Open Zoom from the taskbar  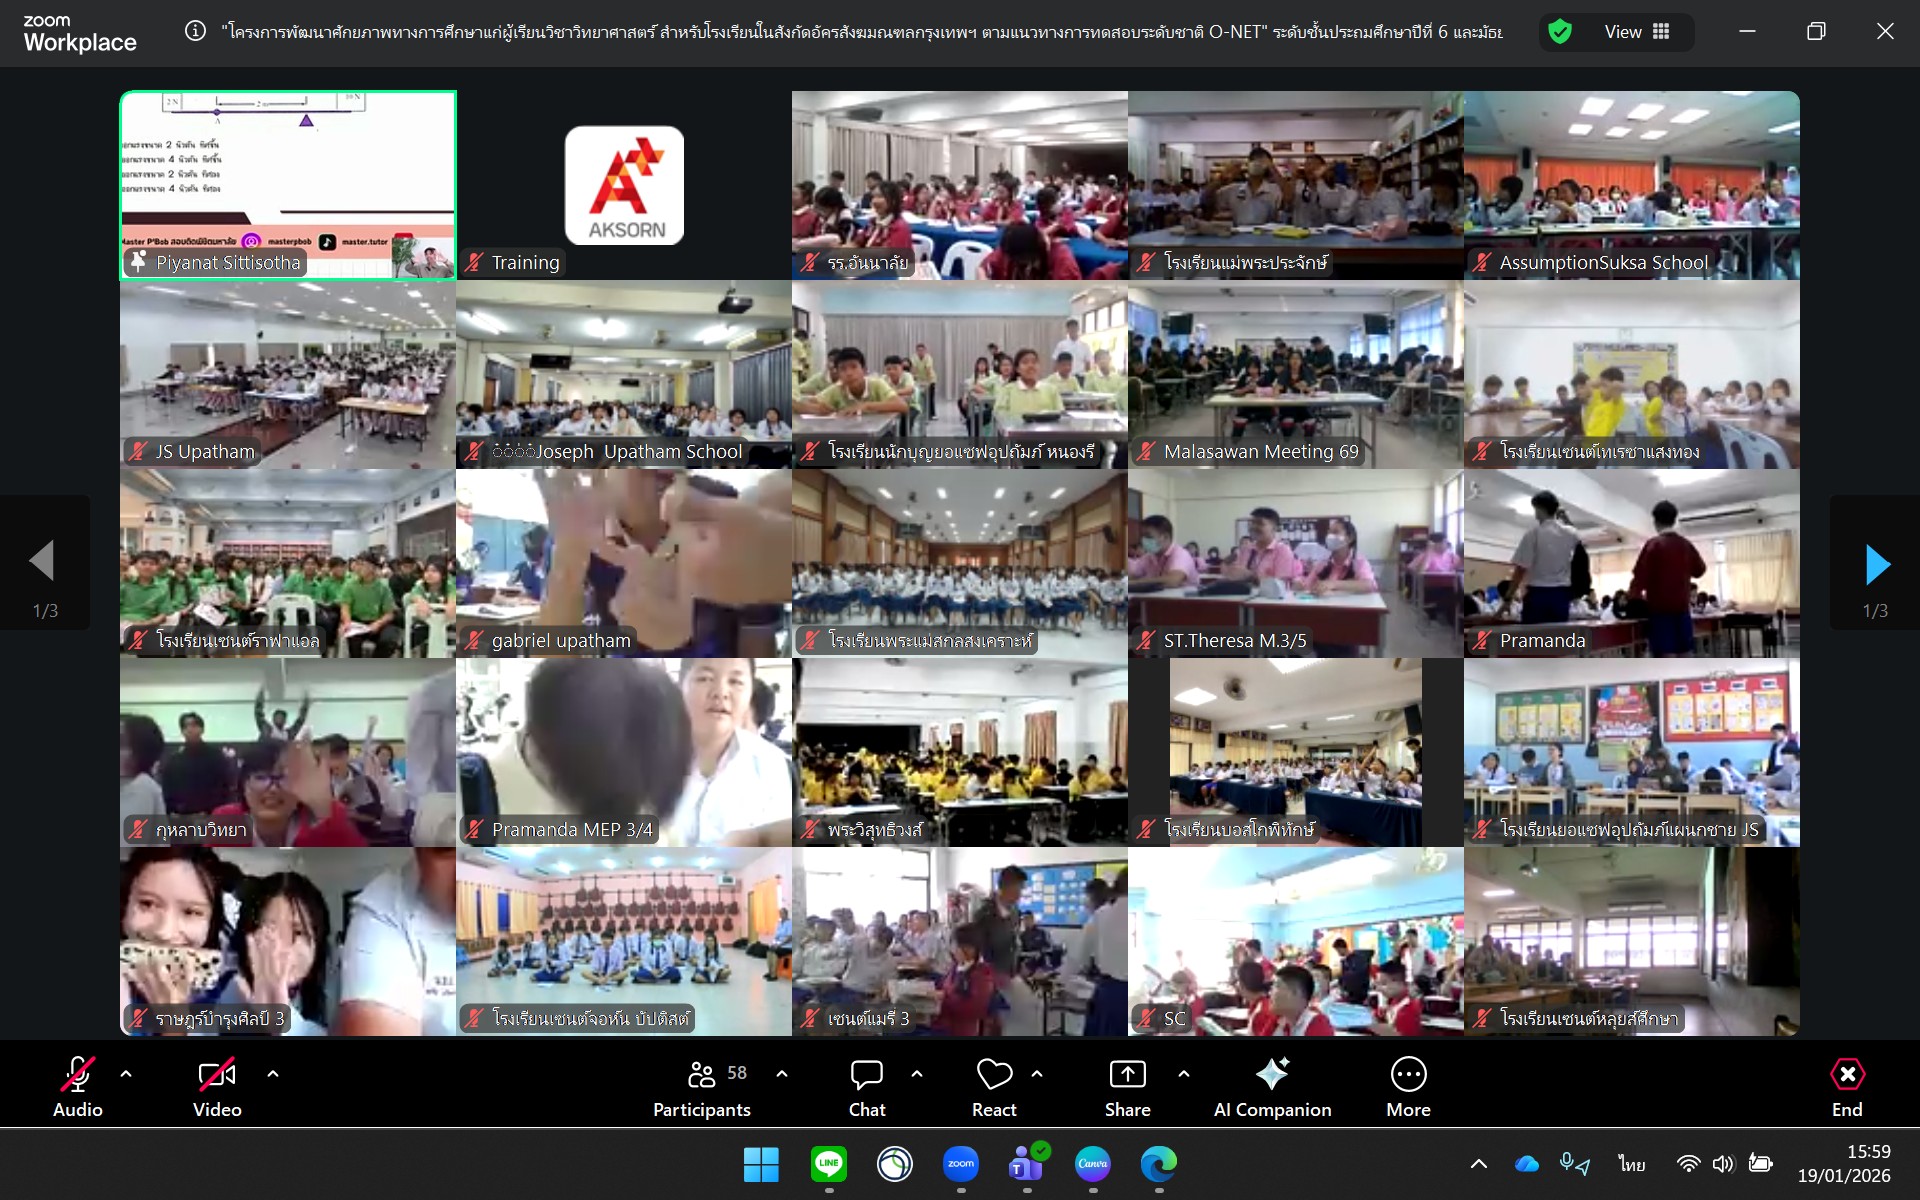[x=961, y=1164]
